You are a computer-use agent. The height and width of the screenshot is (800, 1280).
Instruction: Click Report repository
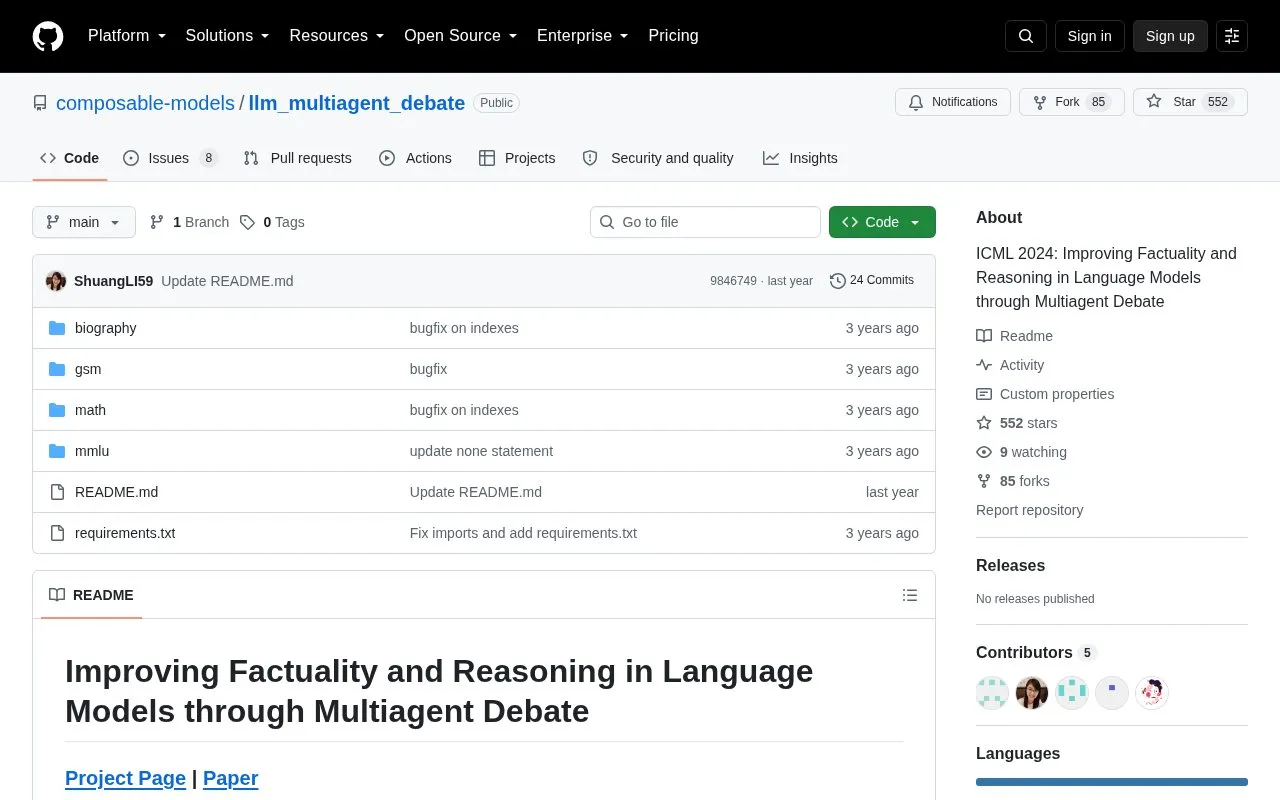coord(1029,510)
